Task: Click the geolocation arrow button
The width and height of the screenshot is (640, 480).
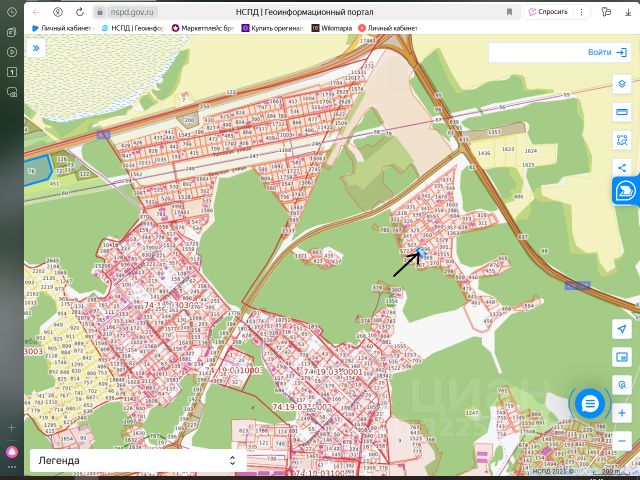Action: click(x=622, y=329)
